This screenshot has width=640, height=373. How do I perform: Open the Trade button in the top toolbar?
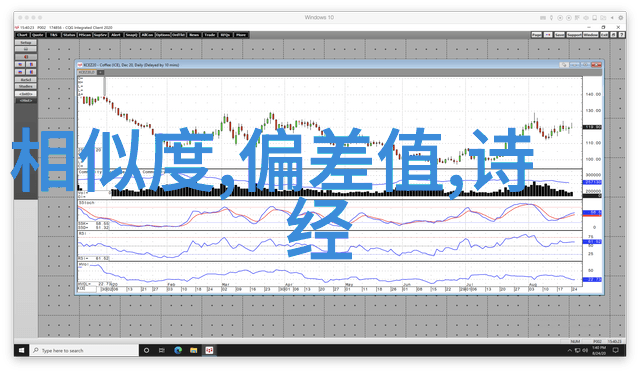coord(210,35)
